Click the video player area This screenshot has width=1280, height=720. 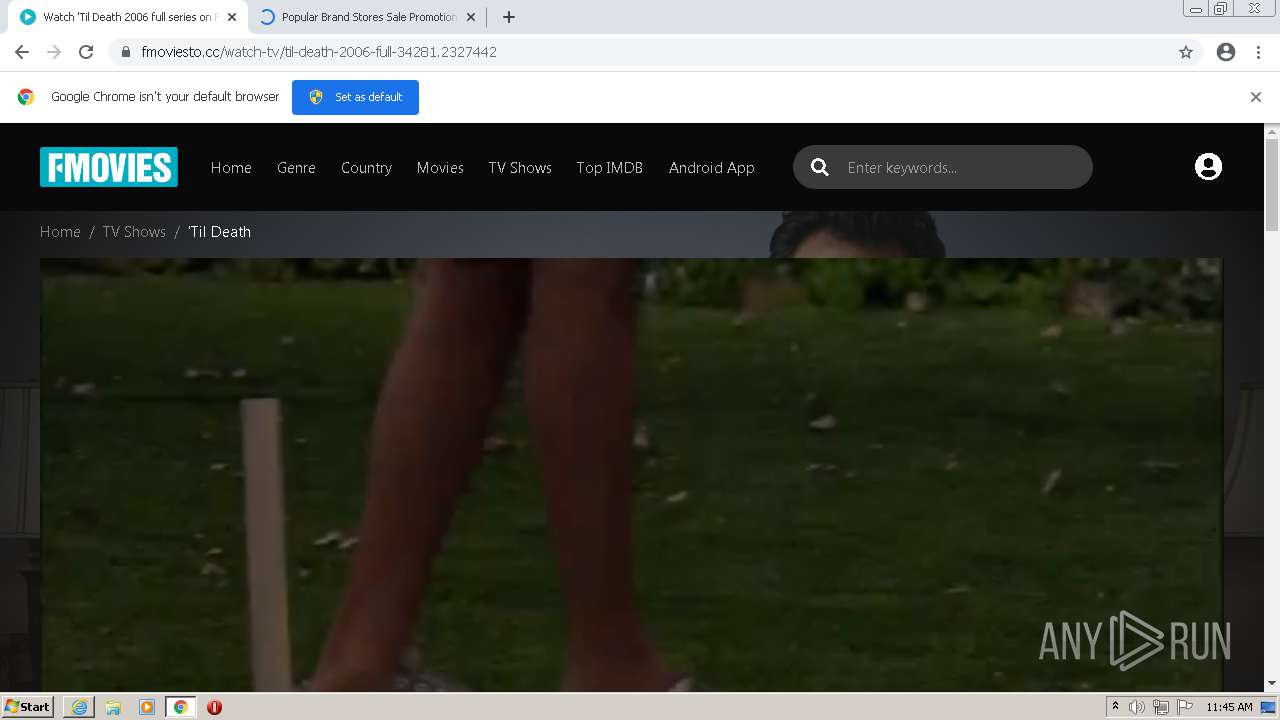(631, 474)
